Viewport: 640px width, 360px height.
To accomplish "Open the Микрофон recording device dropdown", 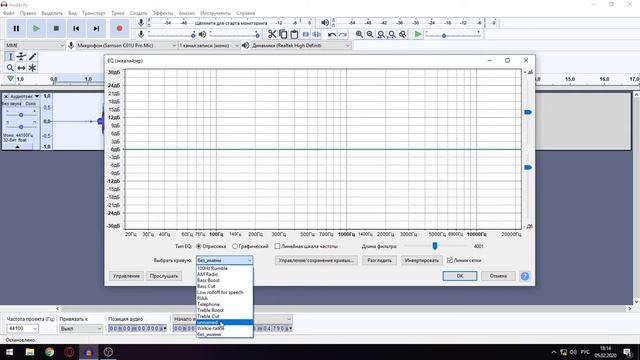I will point(126,45).
